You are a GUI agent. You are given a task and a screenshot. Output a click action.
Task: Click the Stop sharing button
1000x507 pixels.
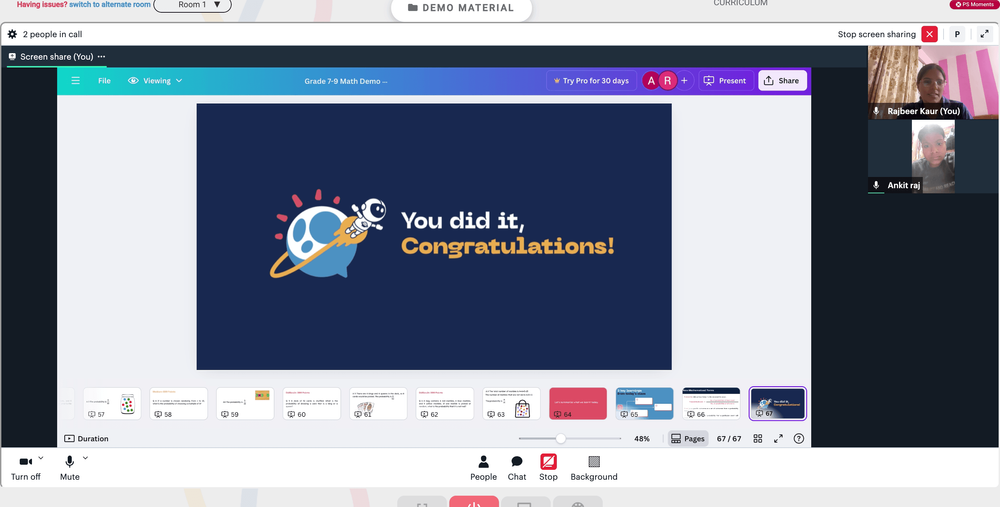[548, 467]
